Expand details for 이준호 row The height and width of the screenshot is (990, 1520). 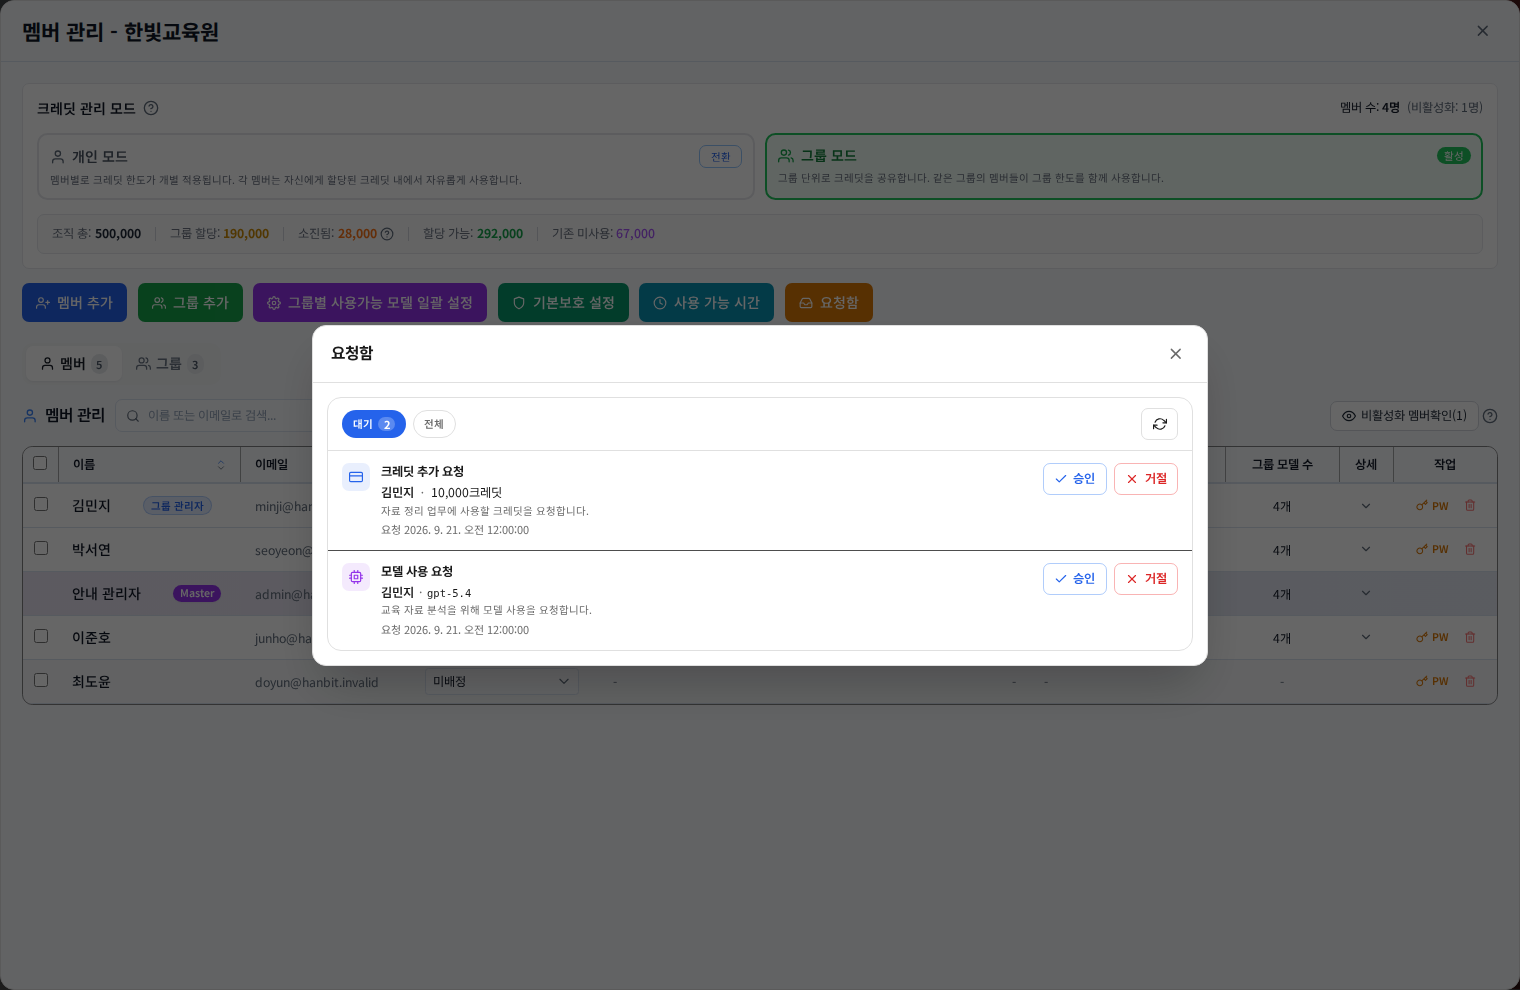1366,638
